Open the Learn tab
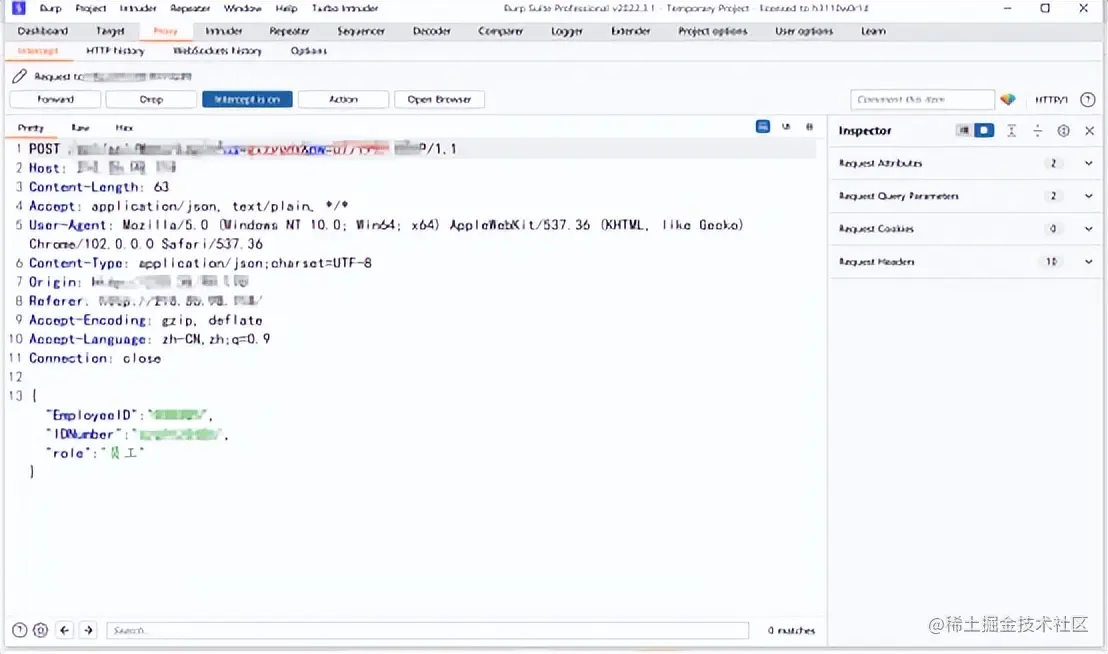The image size is (1108, 654). pos(873,31)
